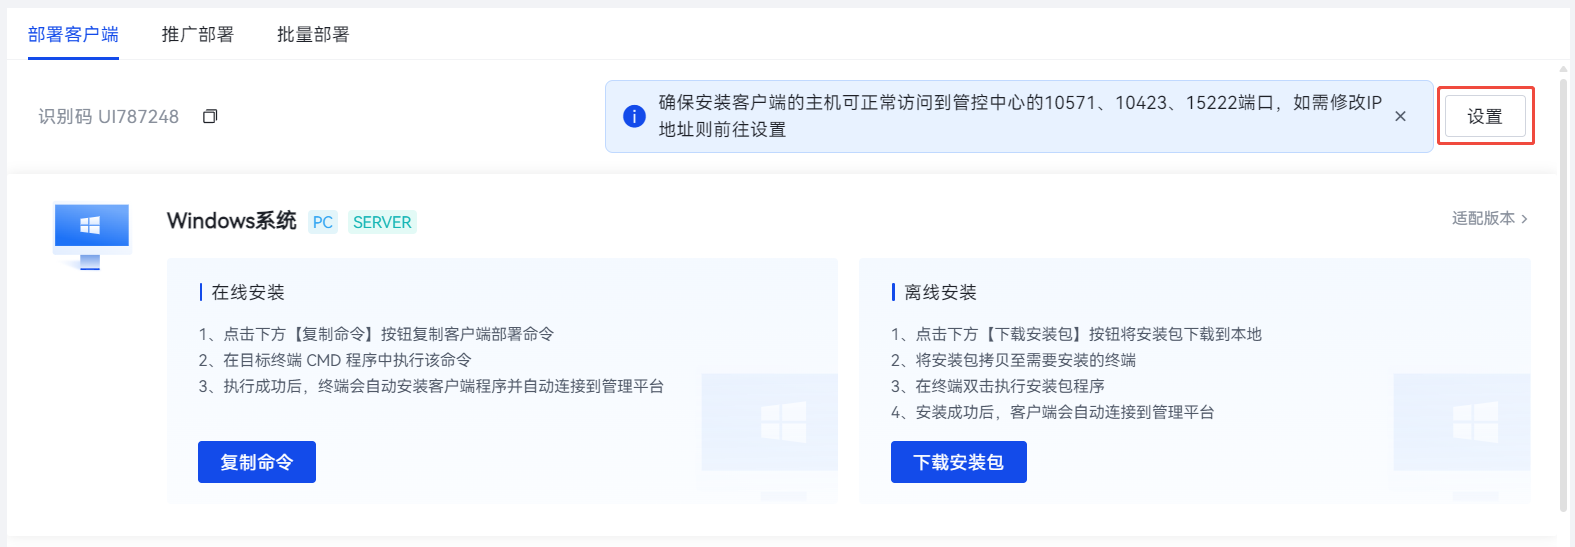1575x547 pixels.
Task: Copy the identification code UI787248
Action: pos(210,117)
